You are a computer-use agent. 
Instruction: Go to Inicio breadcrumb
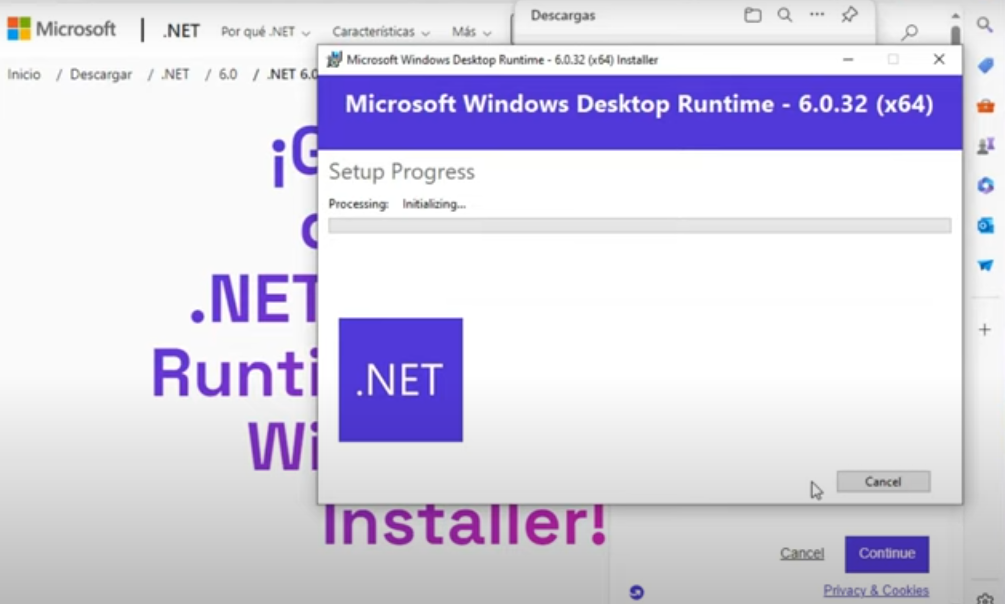tap(24, 74)
